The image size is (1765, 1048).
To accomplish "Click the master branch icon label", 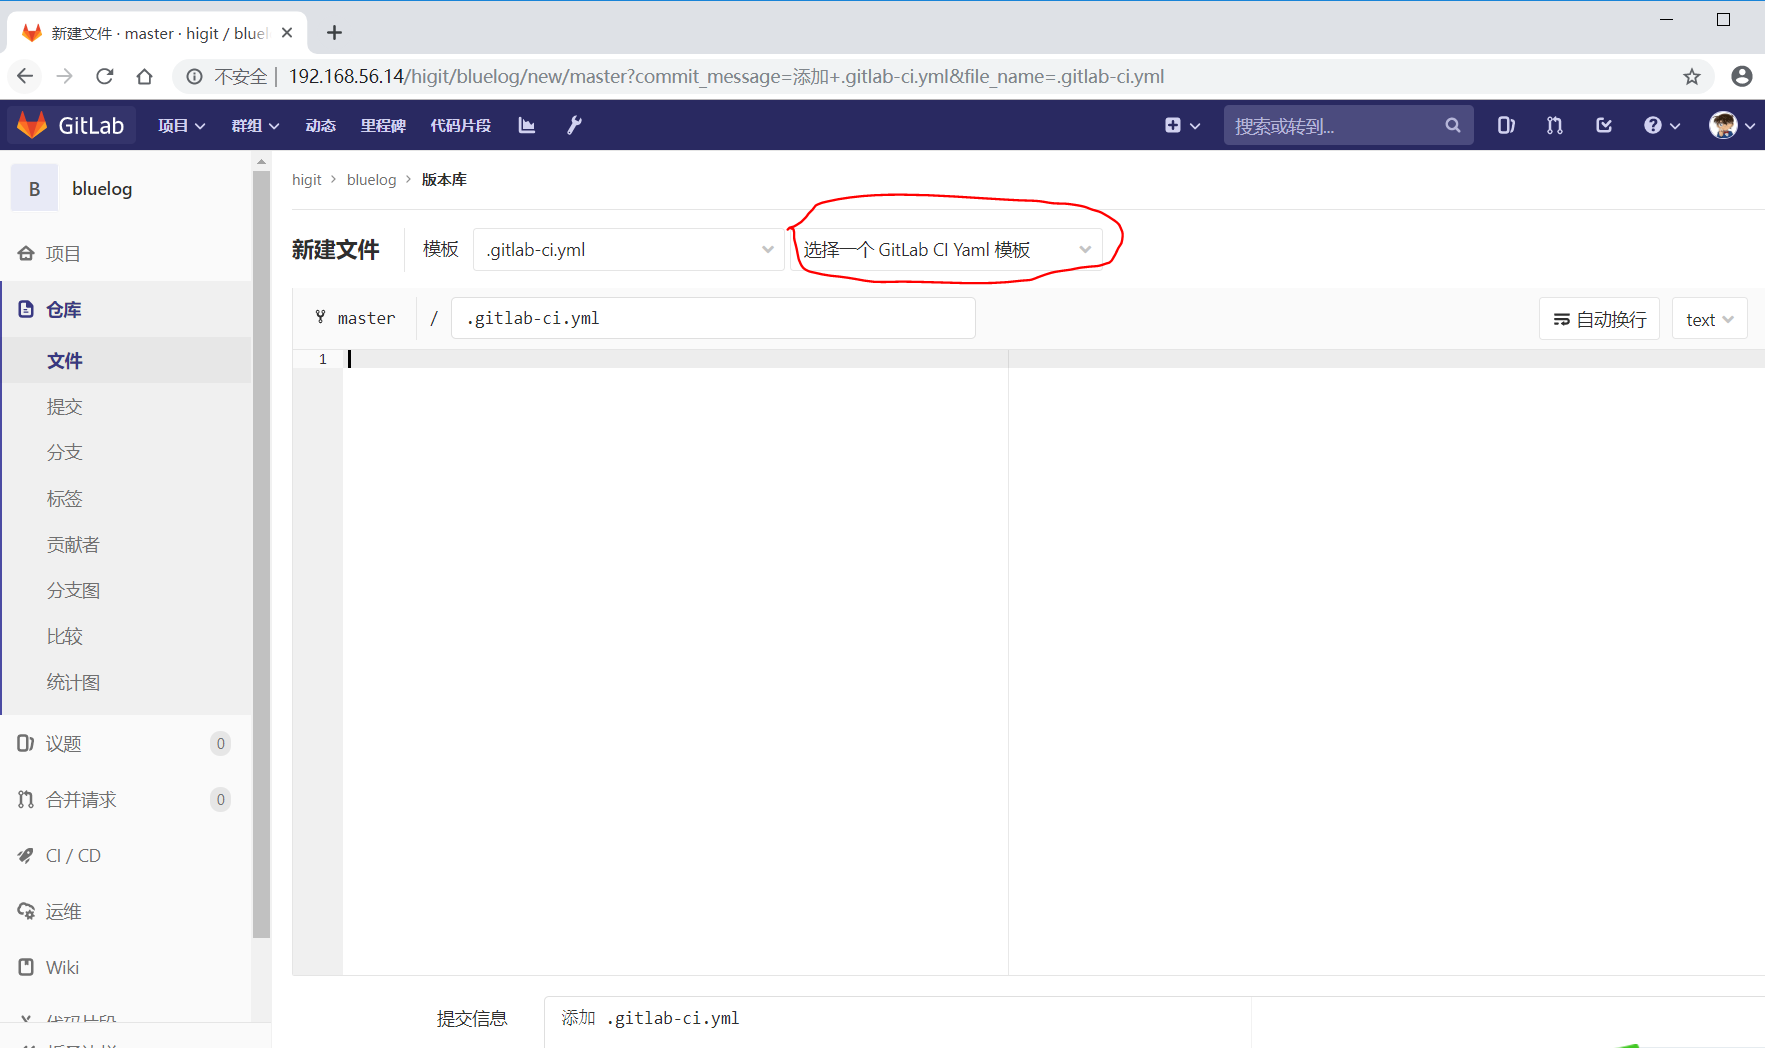I will (x=355, y=318).
